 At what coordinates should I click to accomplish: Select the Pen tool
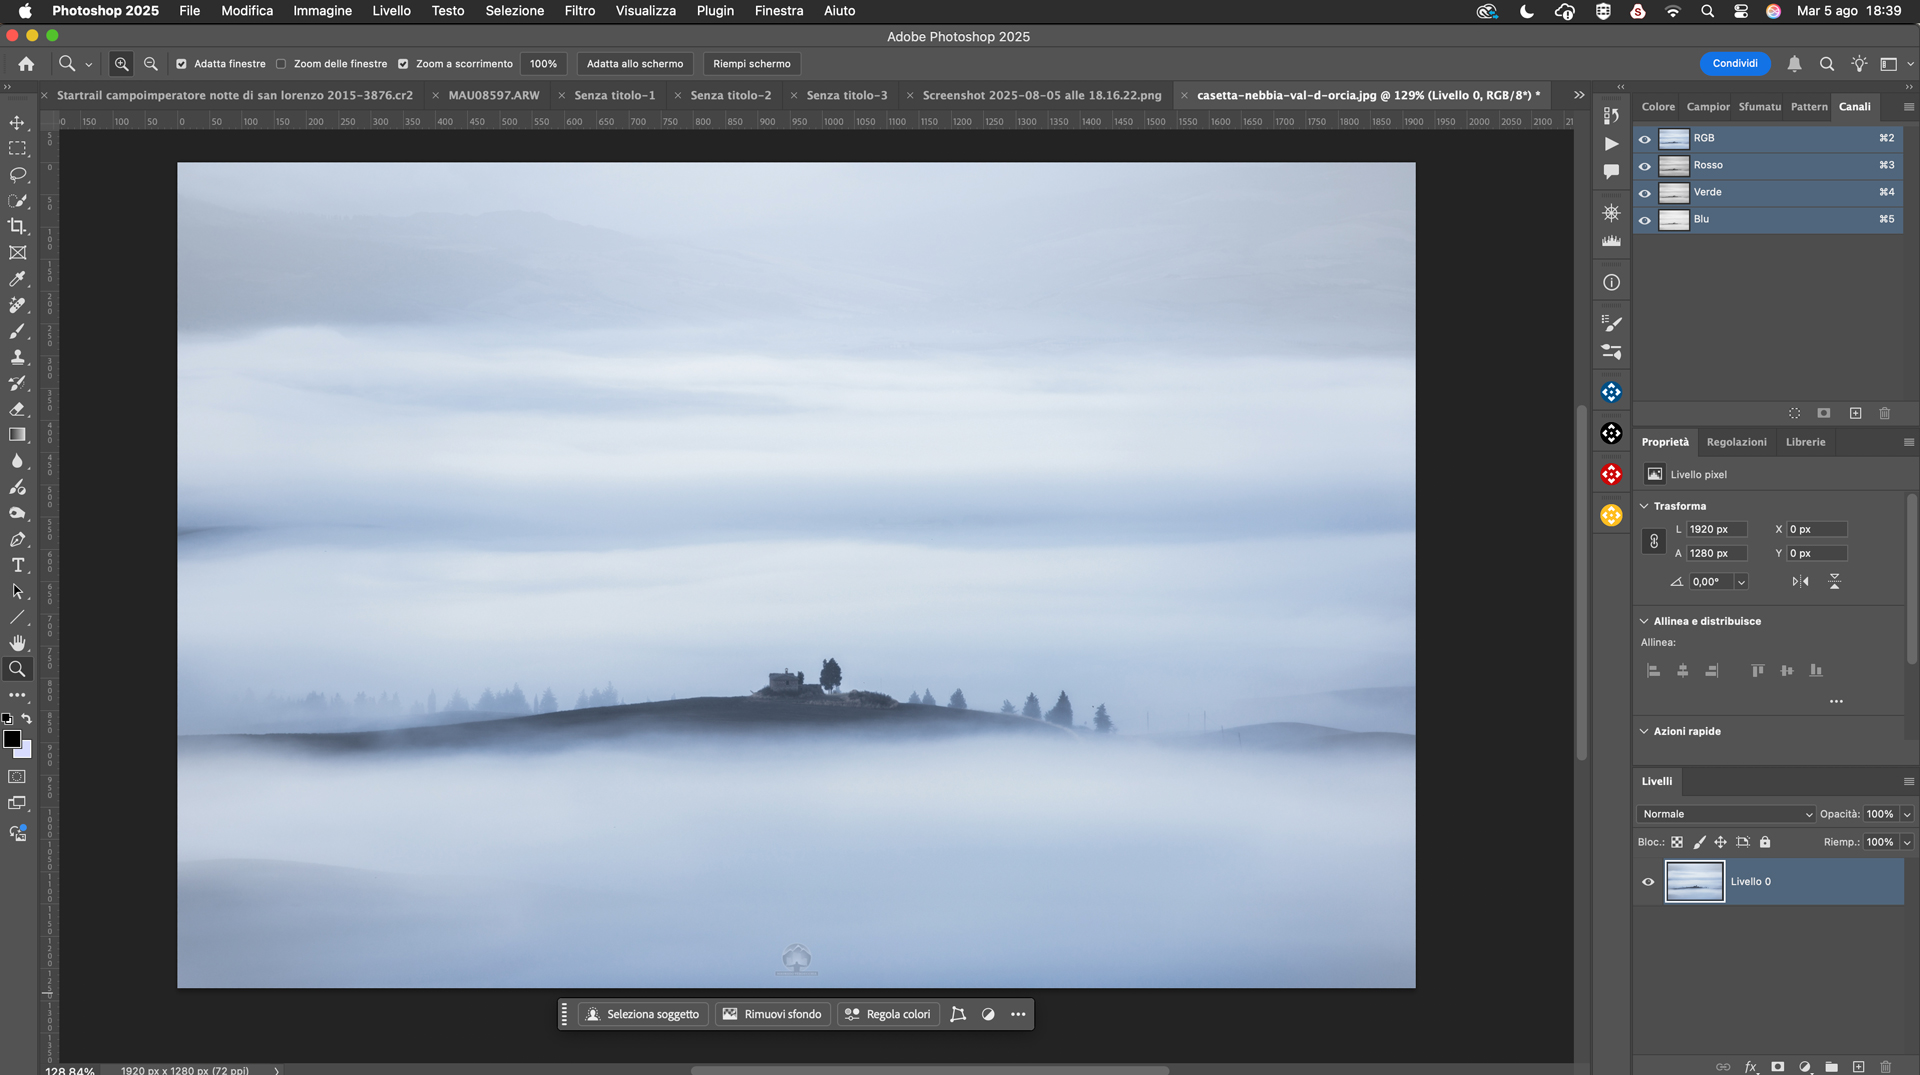pyautogui.click(x=18, y=539)
